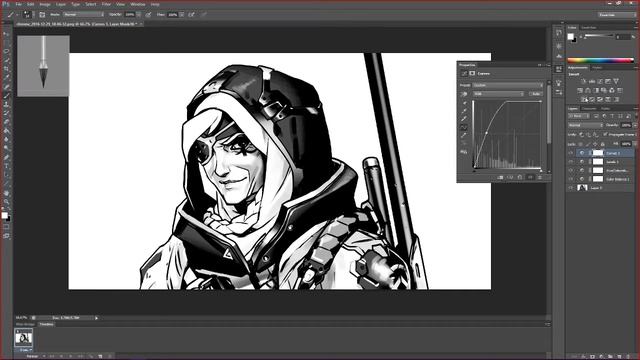The width and height of the screenshot is (640, 360).
Task: Switch to the Paths tab
Action: click(605, 109)
